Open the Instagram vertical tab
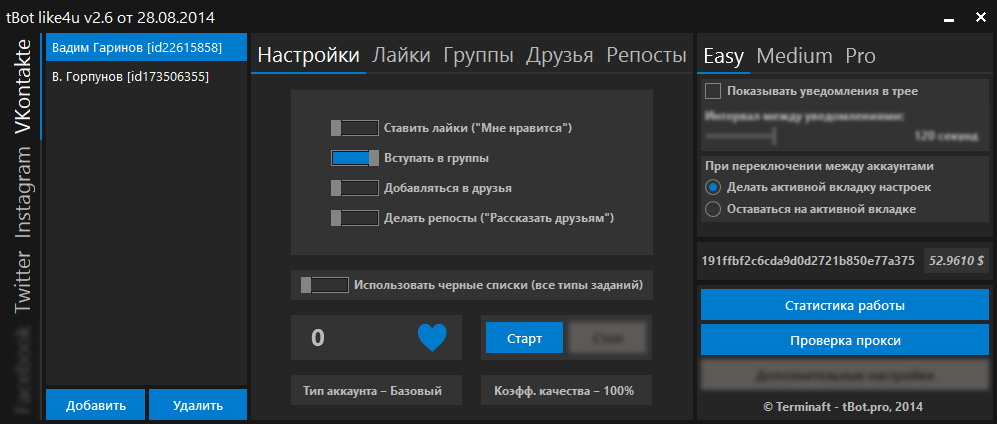The image size is (997, 424). (x=23, y=192)
